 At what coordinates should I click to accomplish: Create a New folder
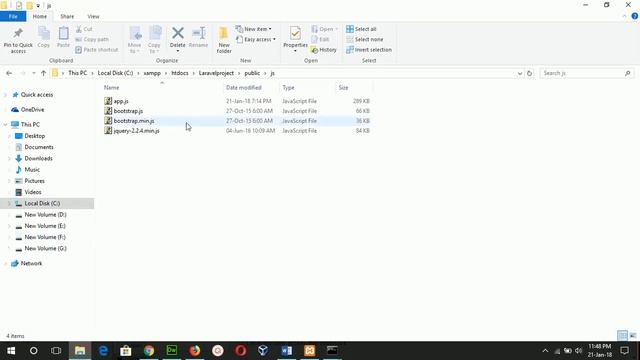click(x=224, y=40)
